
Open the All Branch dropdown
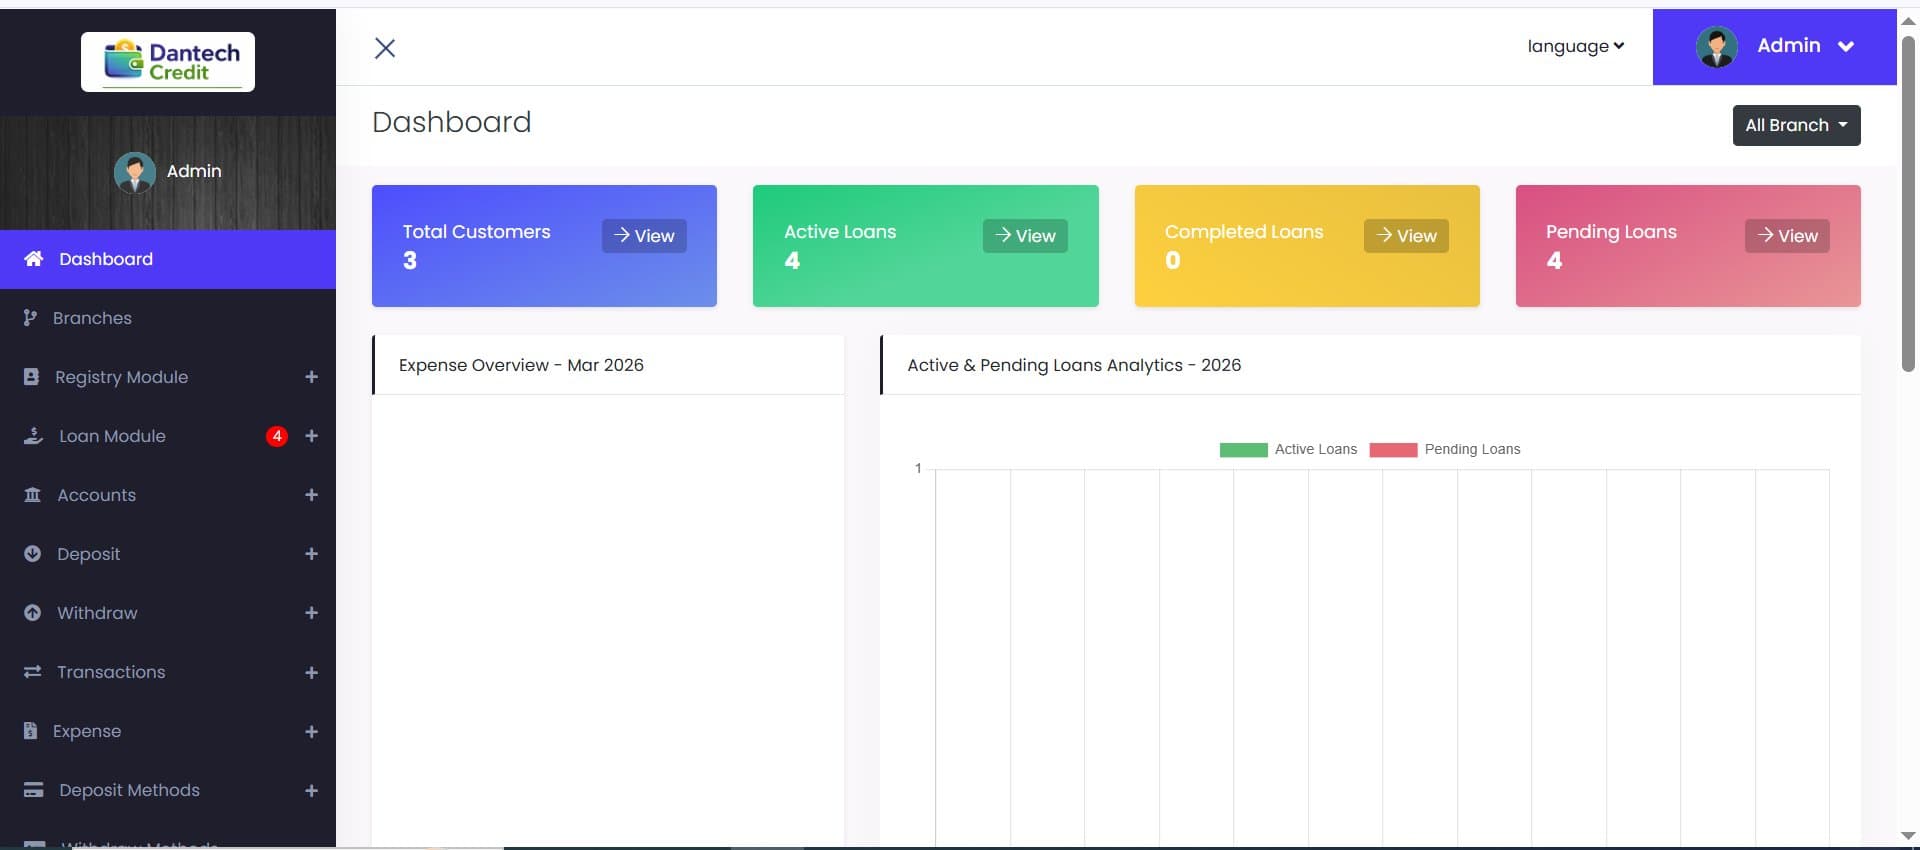(1796, 126)
